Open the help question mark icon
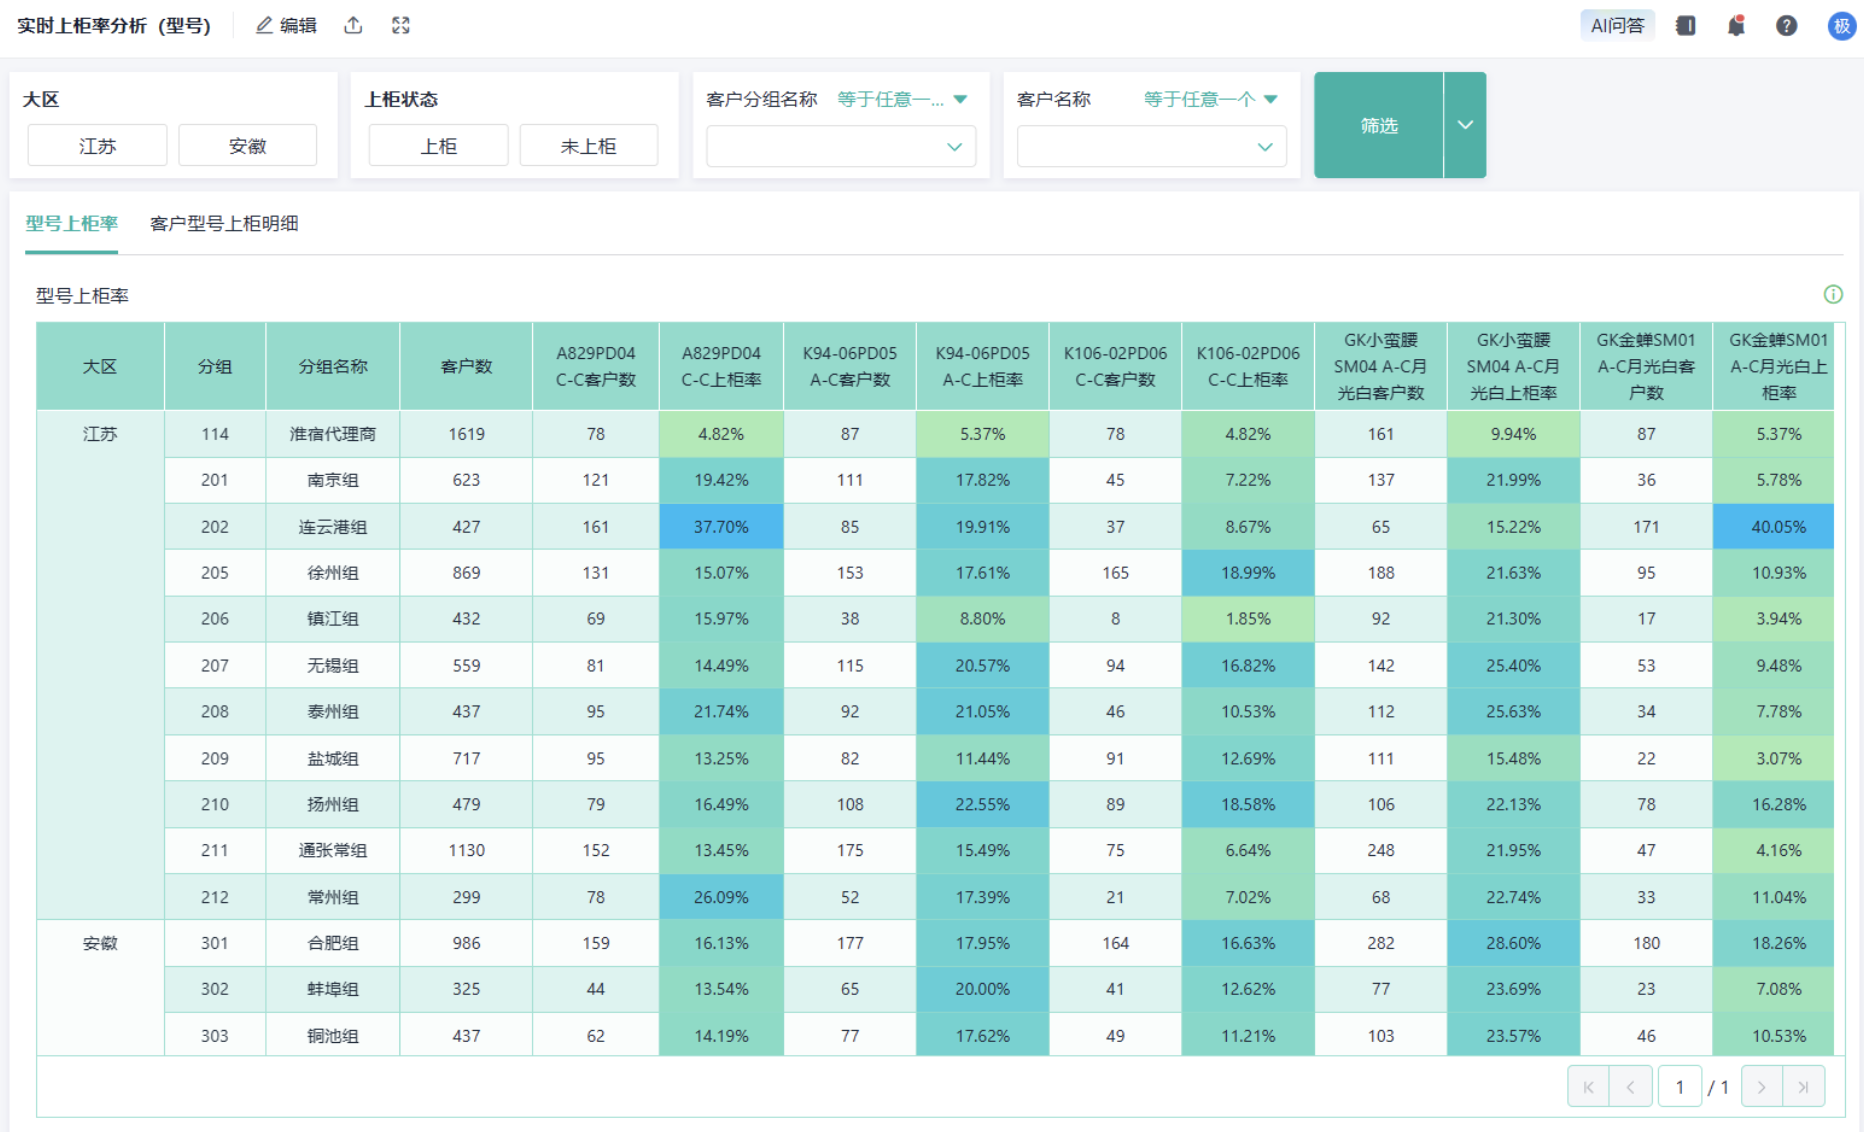The image size is (1864, 1132). pyautogui.click(x=1786, y=26)
